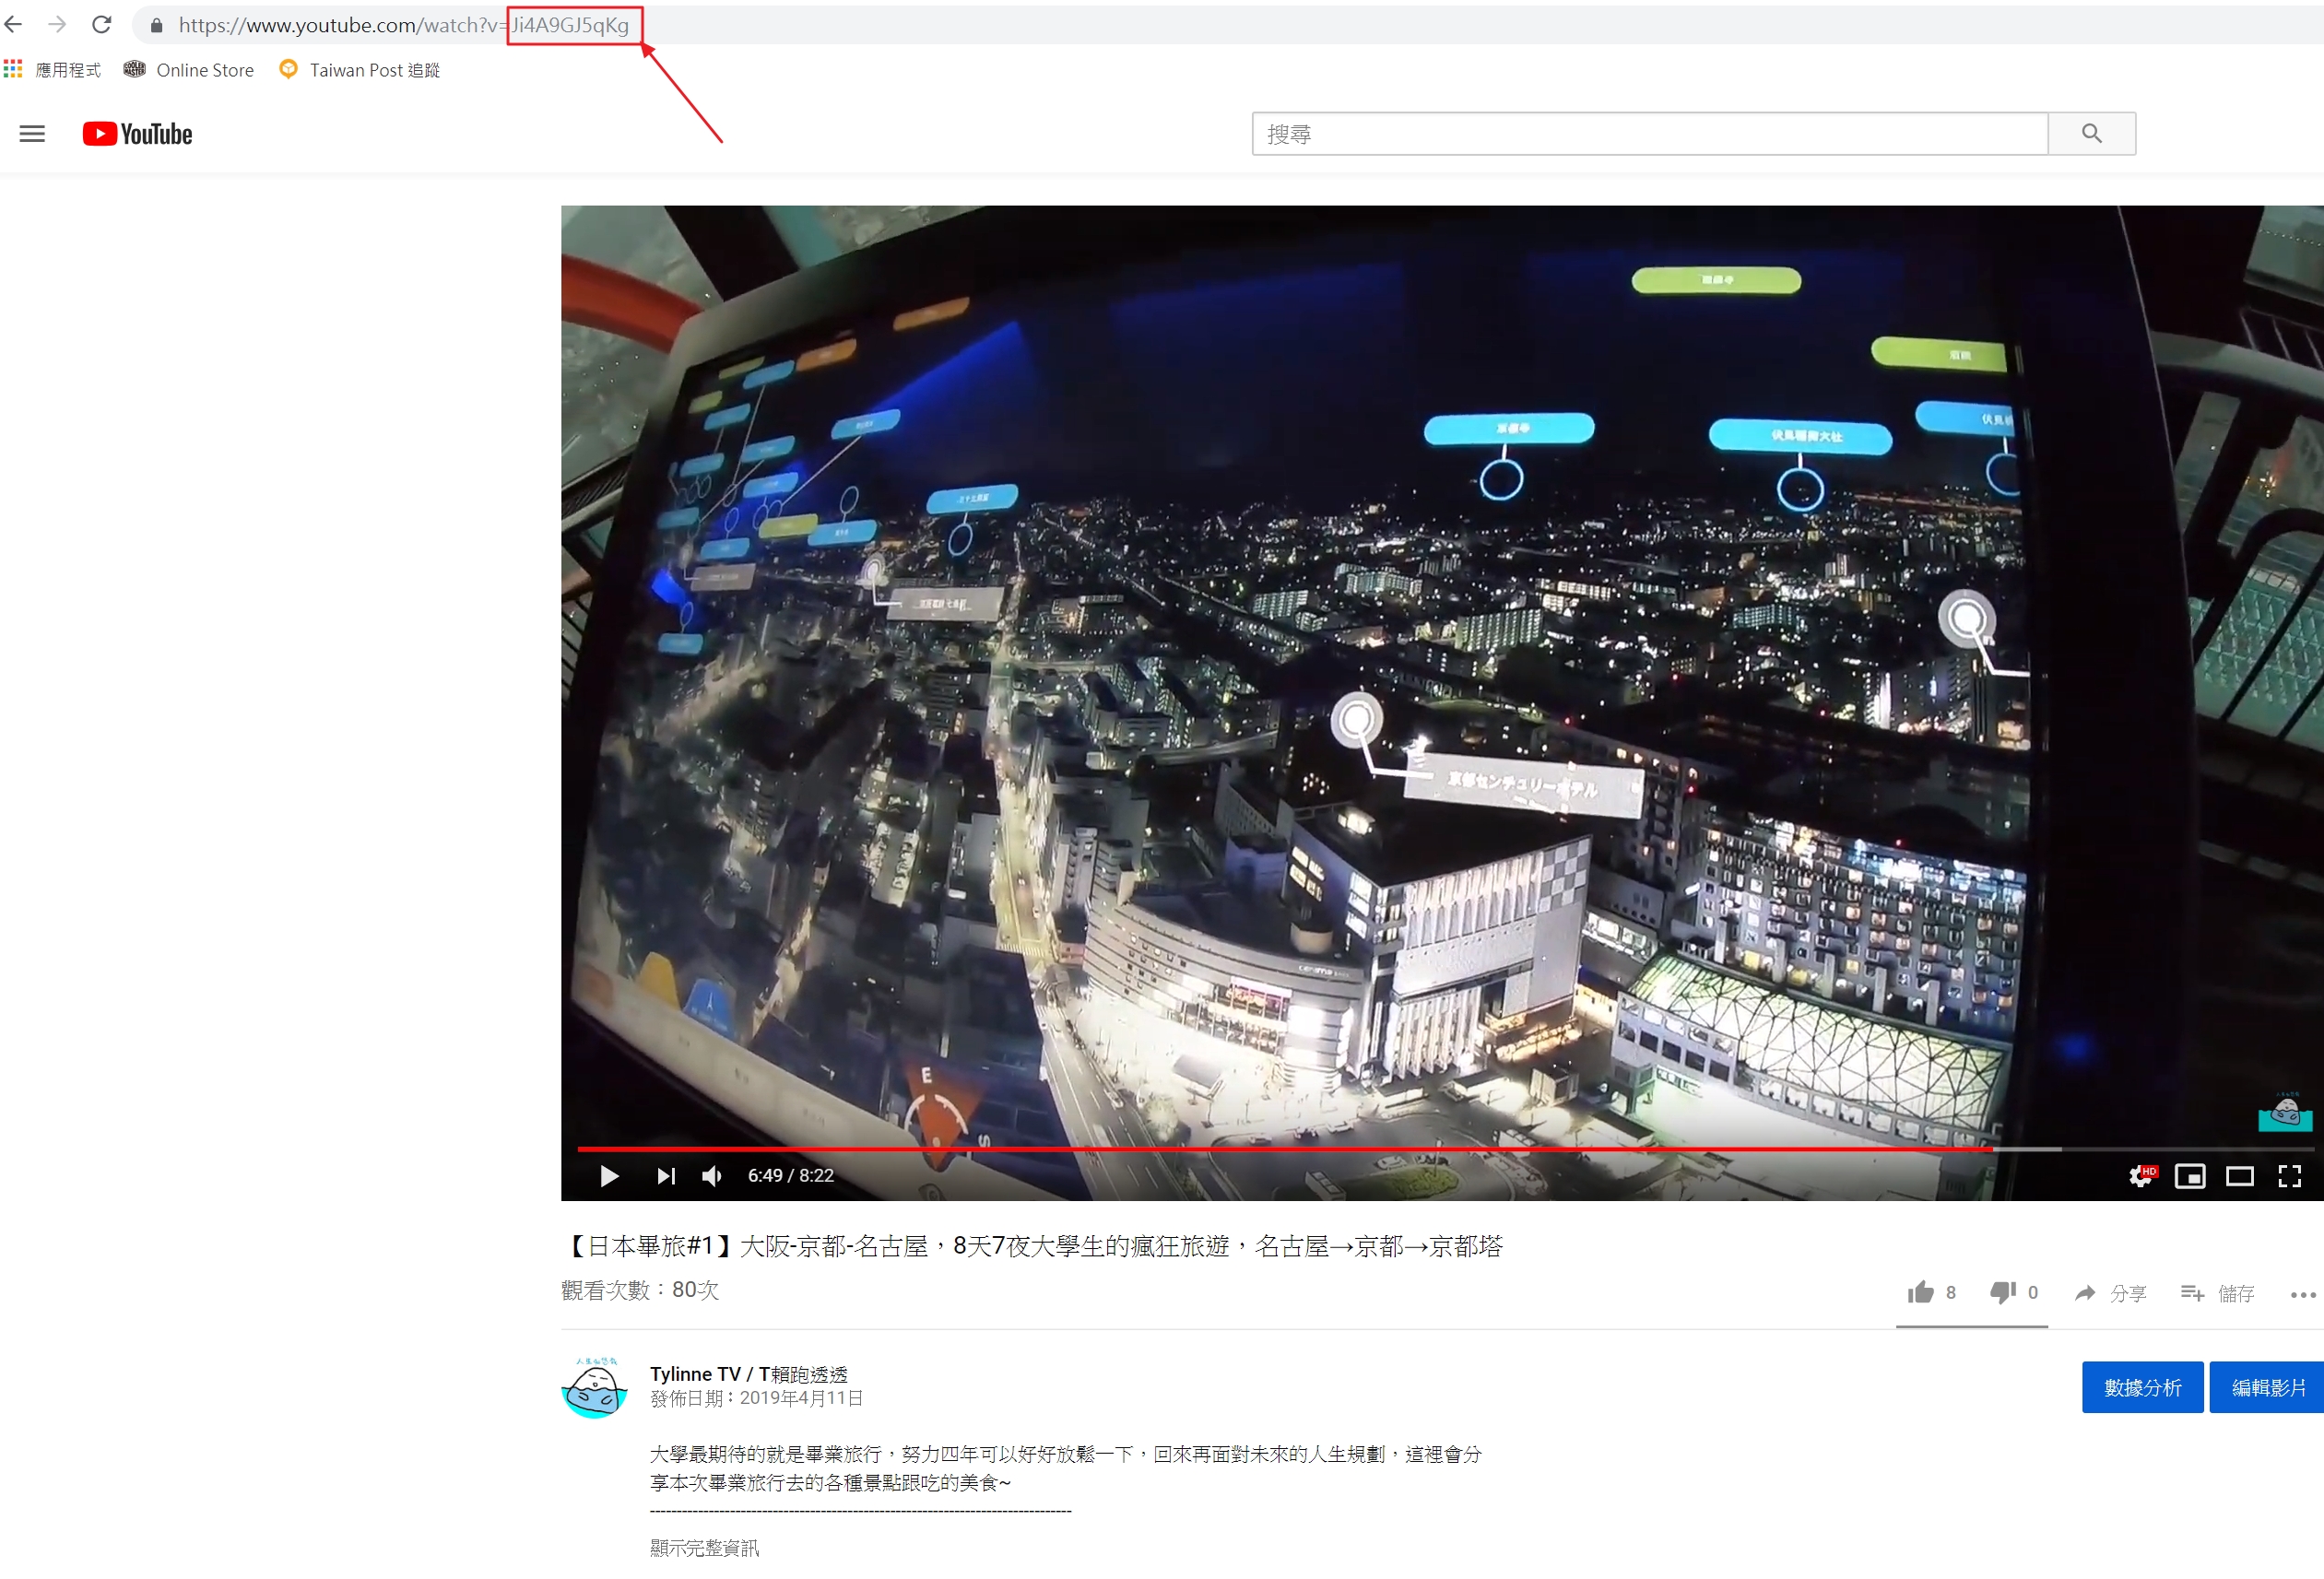Mute the video volume
This screenshot has height=1579, width=2324.
click(712, 1176)
